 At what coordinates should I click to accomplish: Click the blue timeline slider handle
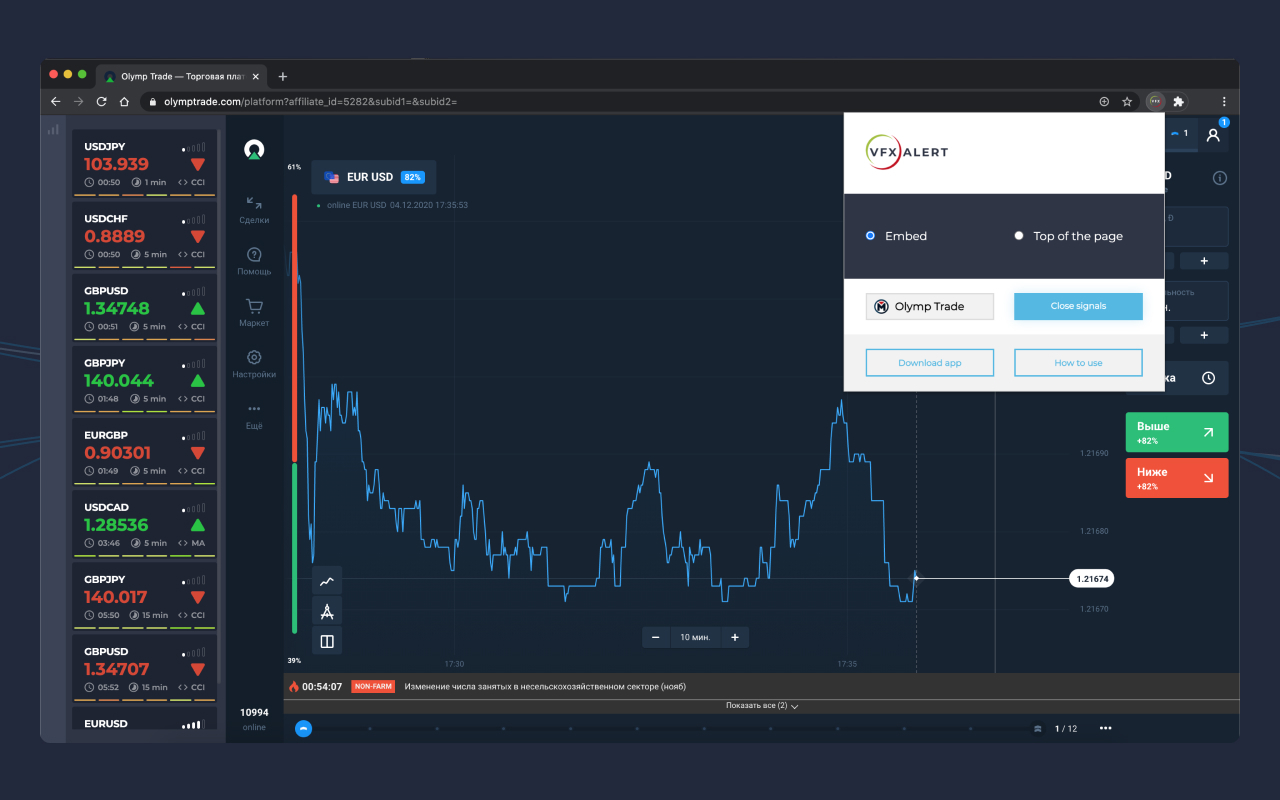click(x=304, y=728)
